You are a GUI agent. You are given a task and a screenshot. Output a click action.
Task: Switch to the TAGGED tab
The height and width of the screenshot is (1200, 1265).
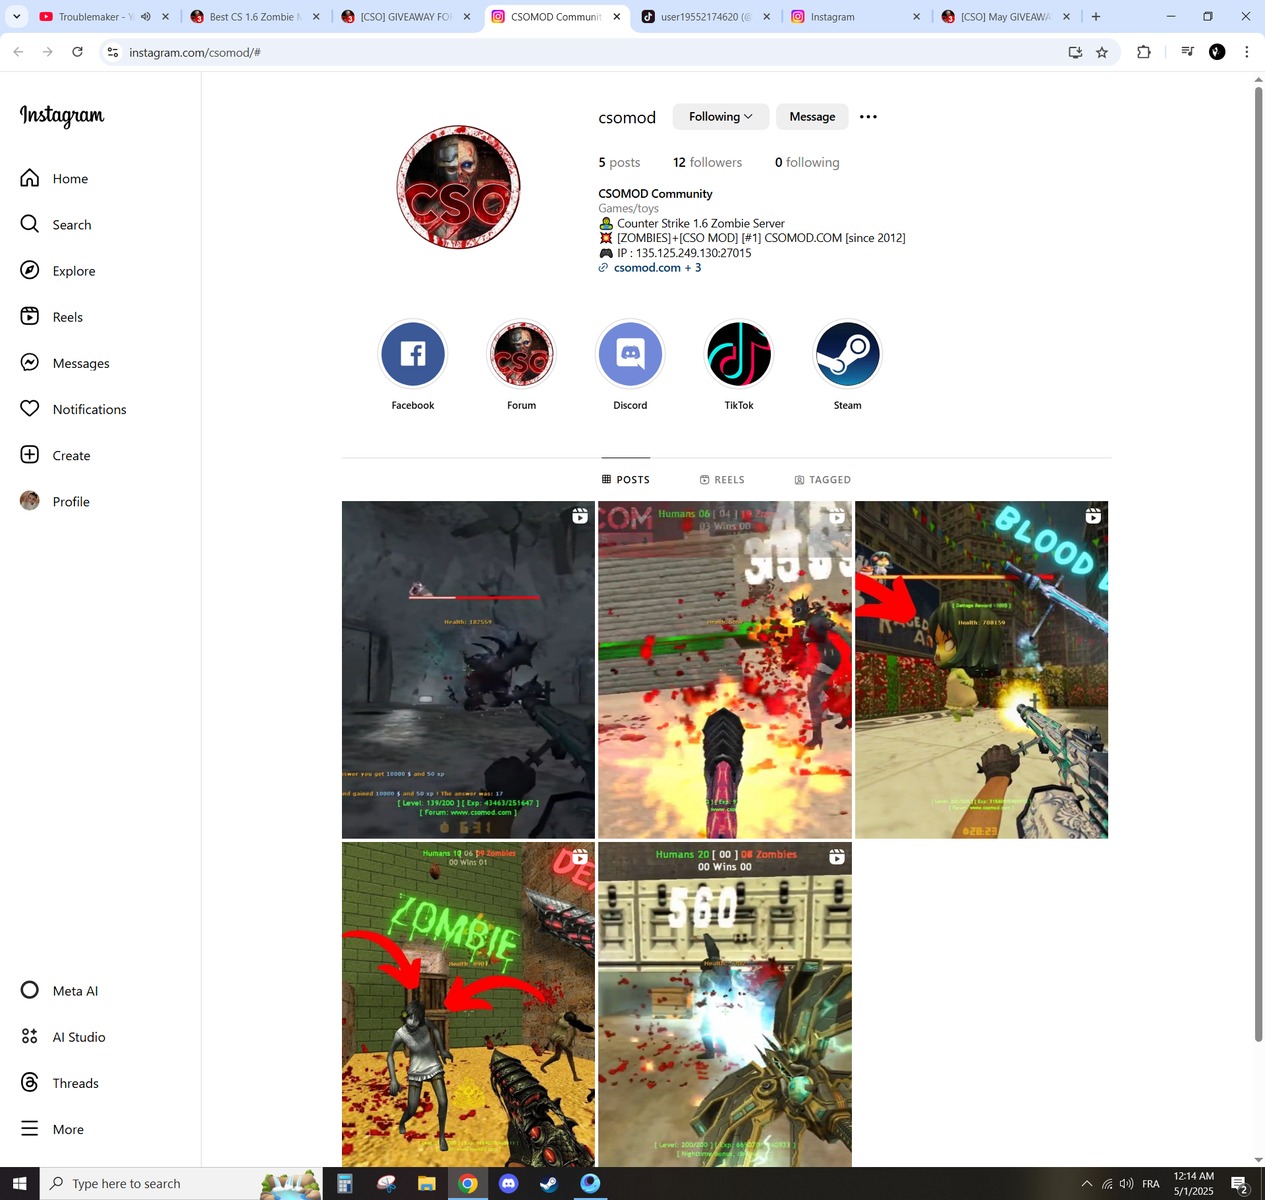(822, 480)
